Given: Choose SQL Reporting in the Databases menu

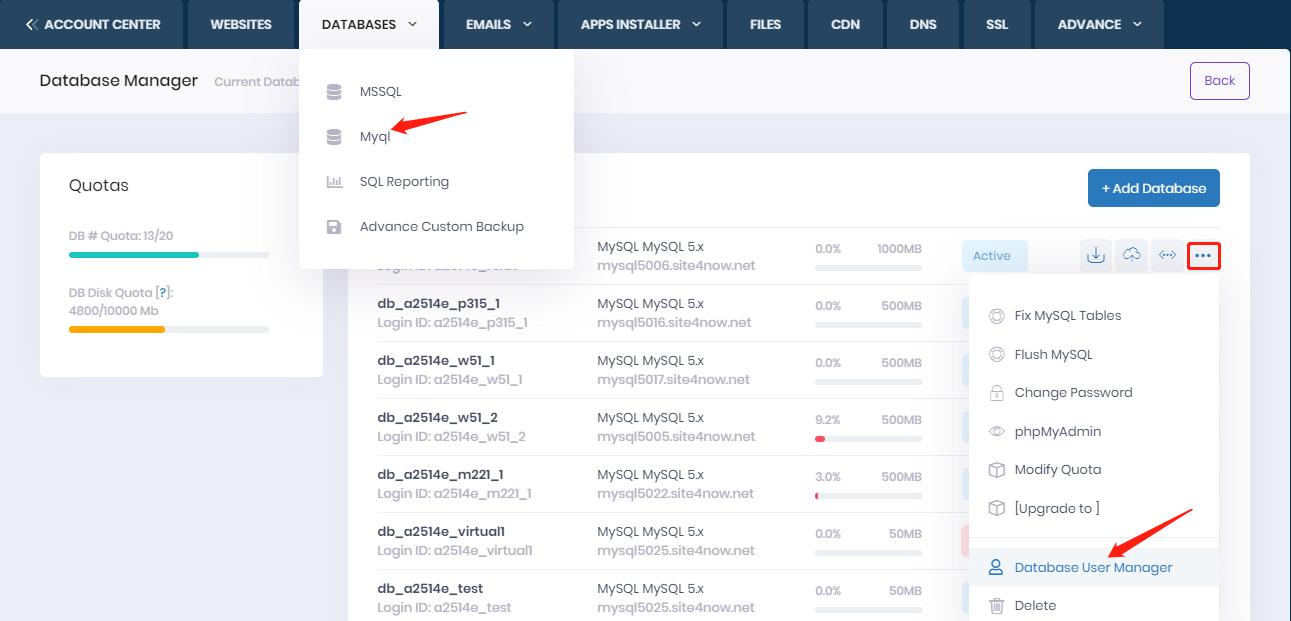Looking at the screenshot, I should 404,182.
